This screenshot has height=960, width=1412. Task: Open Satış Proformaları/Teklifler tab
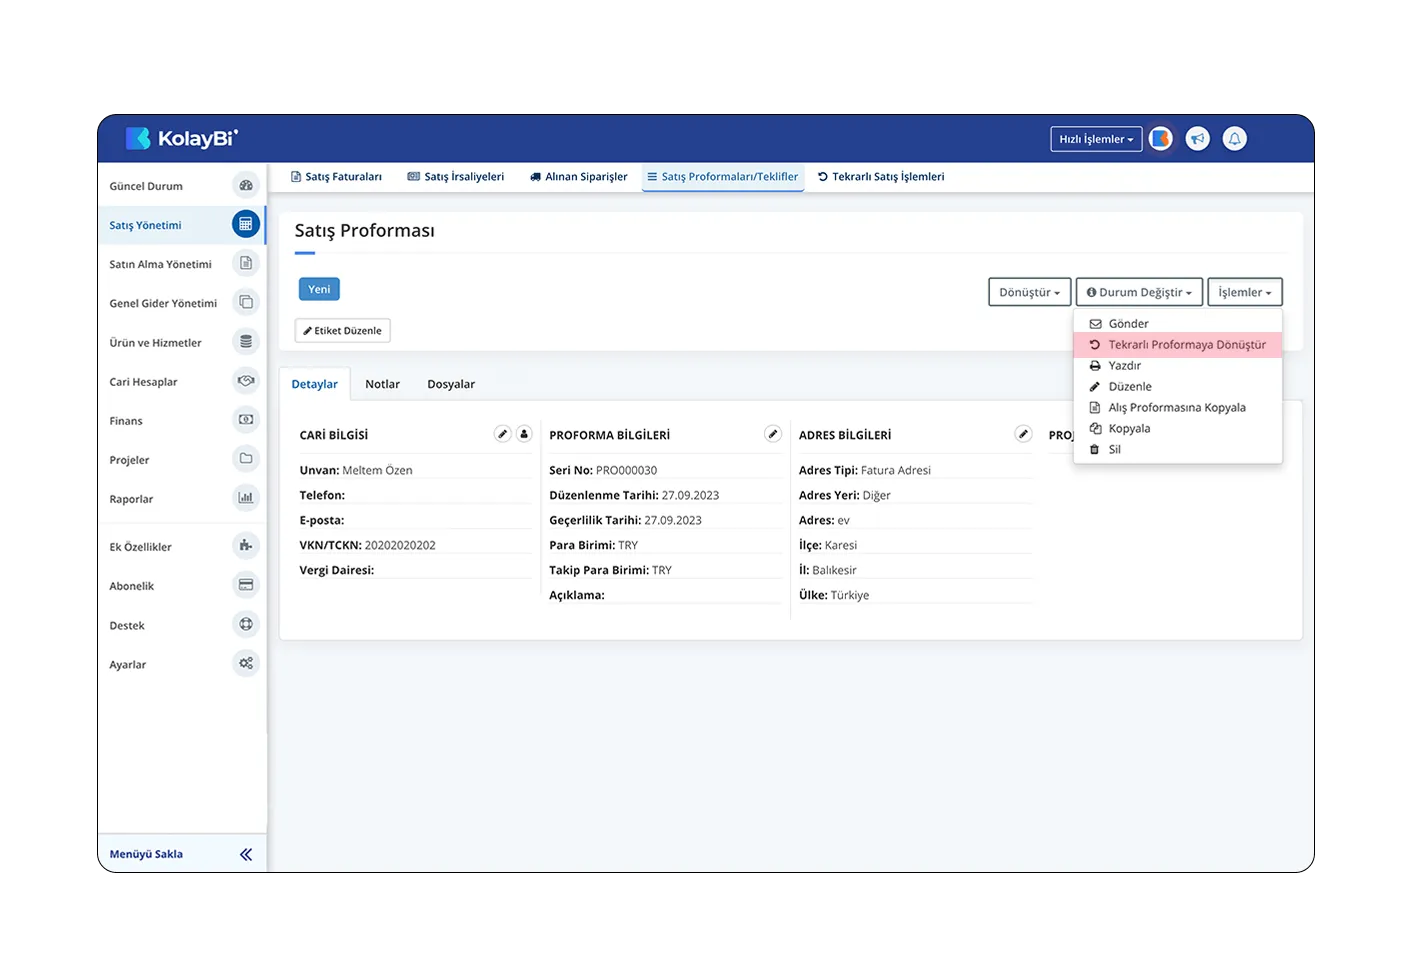pyautogui.click(x=723, y=176)
